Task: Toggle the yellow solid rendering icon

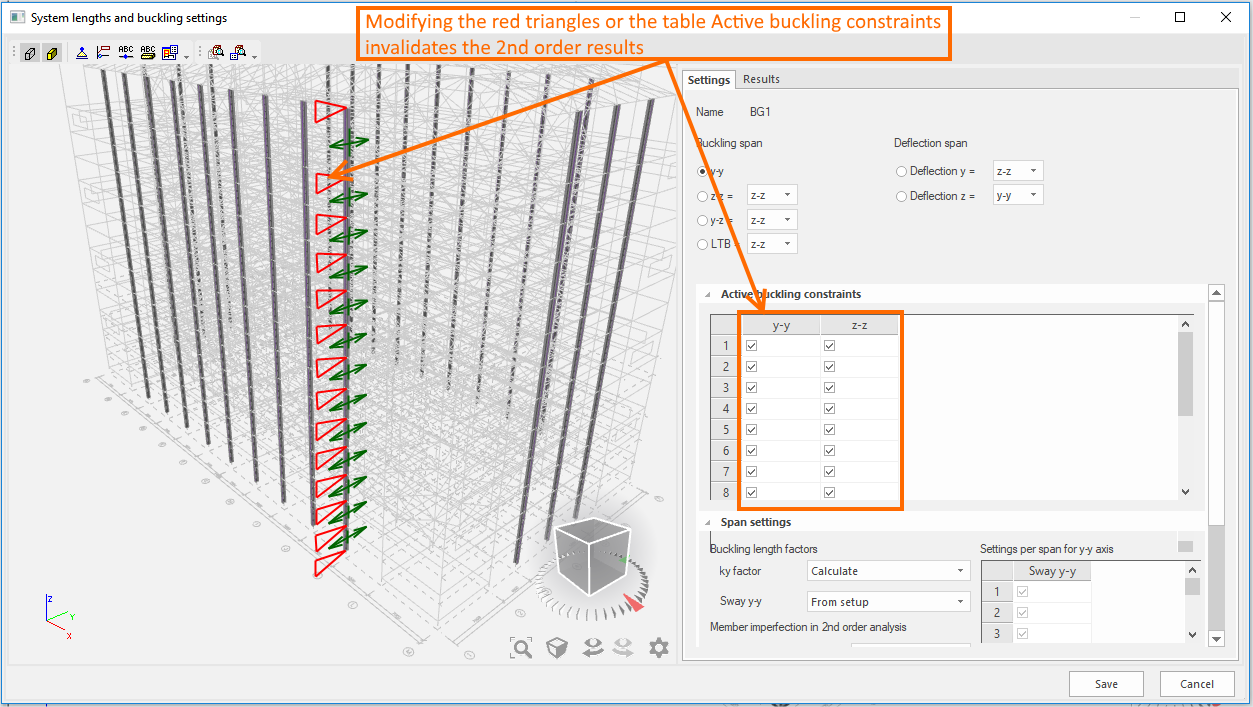Action: (52, 53)
